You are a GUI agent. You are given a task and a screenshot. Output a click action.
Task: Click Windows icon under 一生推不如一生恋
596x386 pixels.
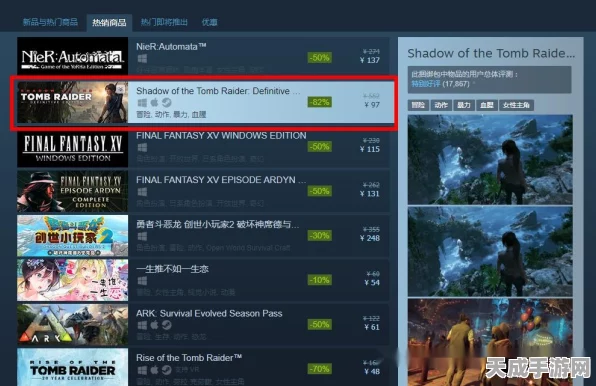tap(142, 281)
